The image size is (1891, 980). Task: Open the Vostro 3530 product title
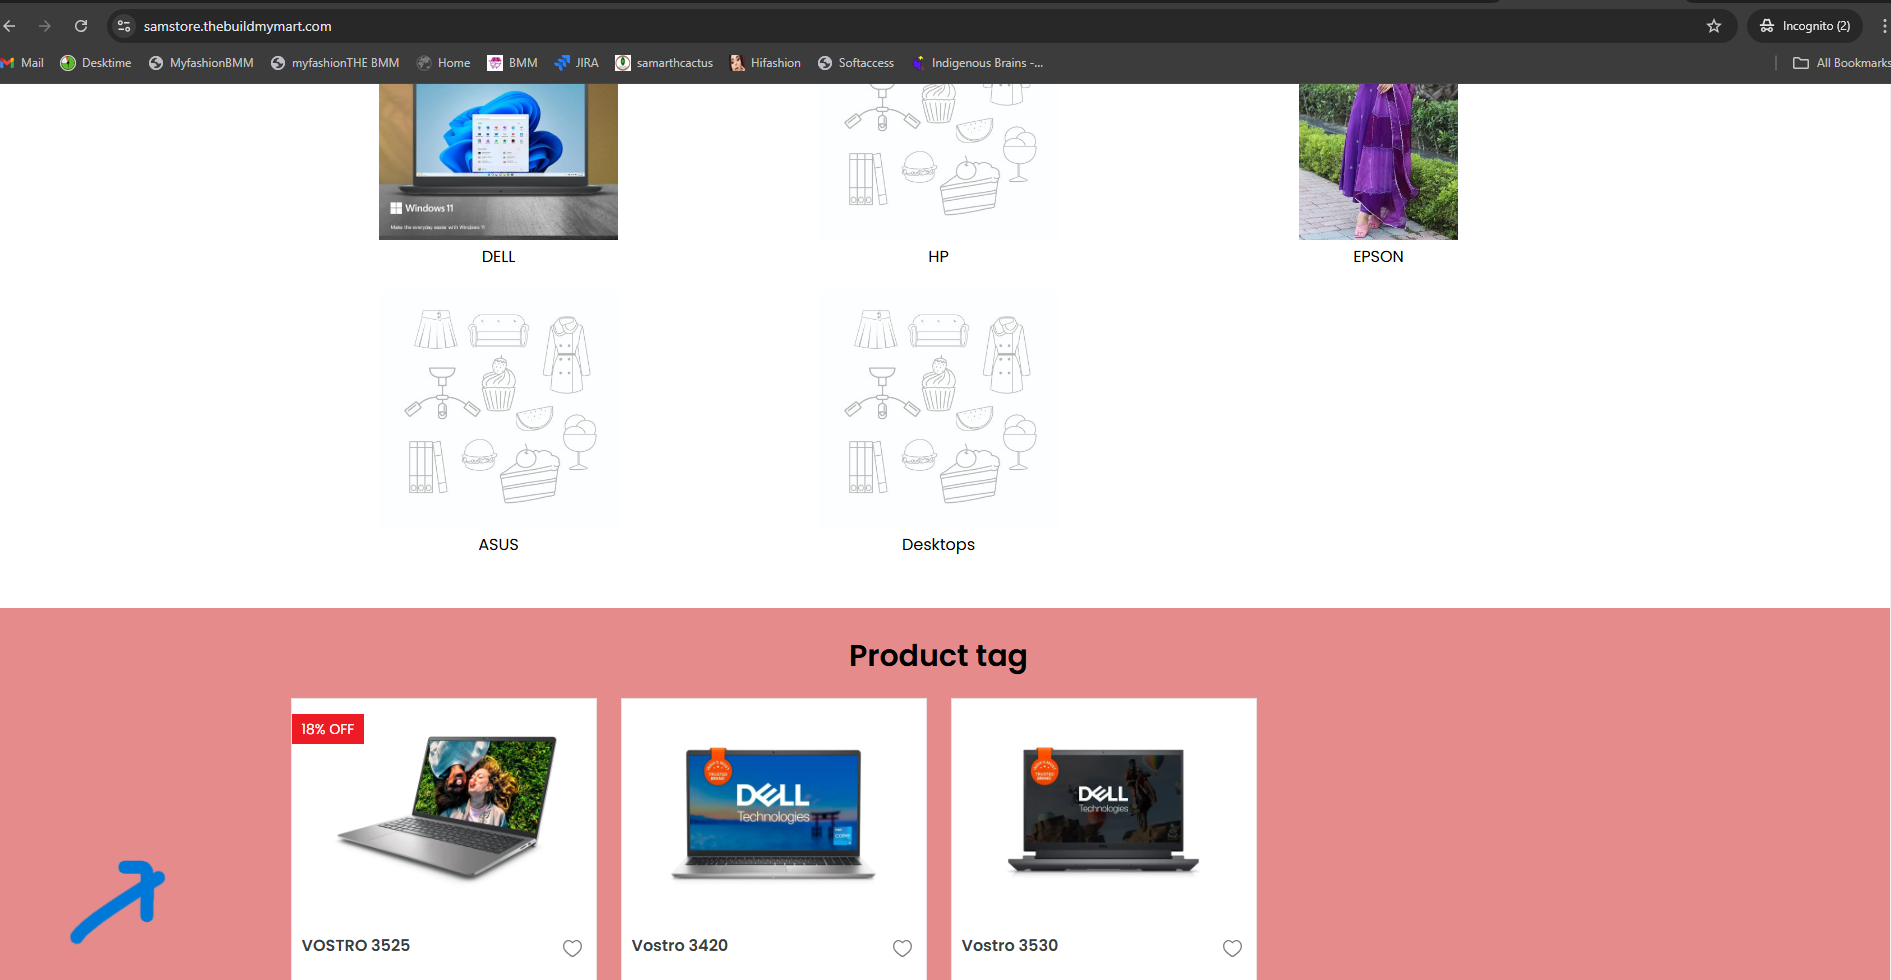(1010, 946)
